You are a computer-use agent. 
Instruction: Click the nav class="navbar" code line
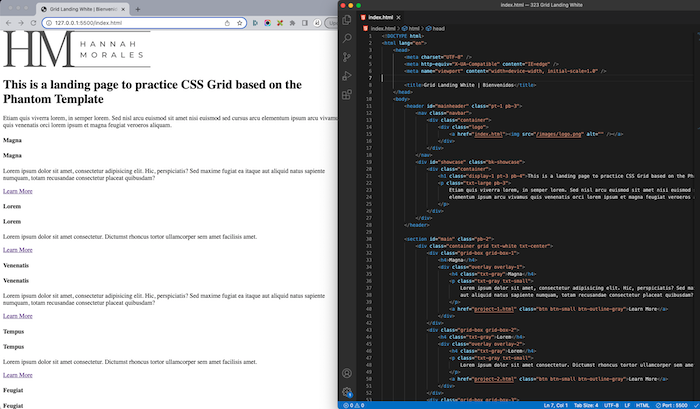point(443,113)
